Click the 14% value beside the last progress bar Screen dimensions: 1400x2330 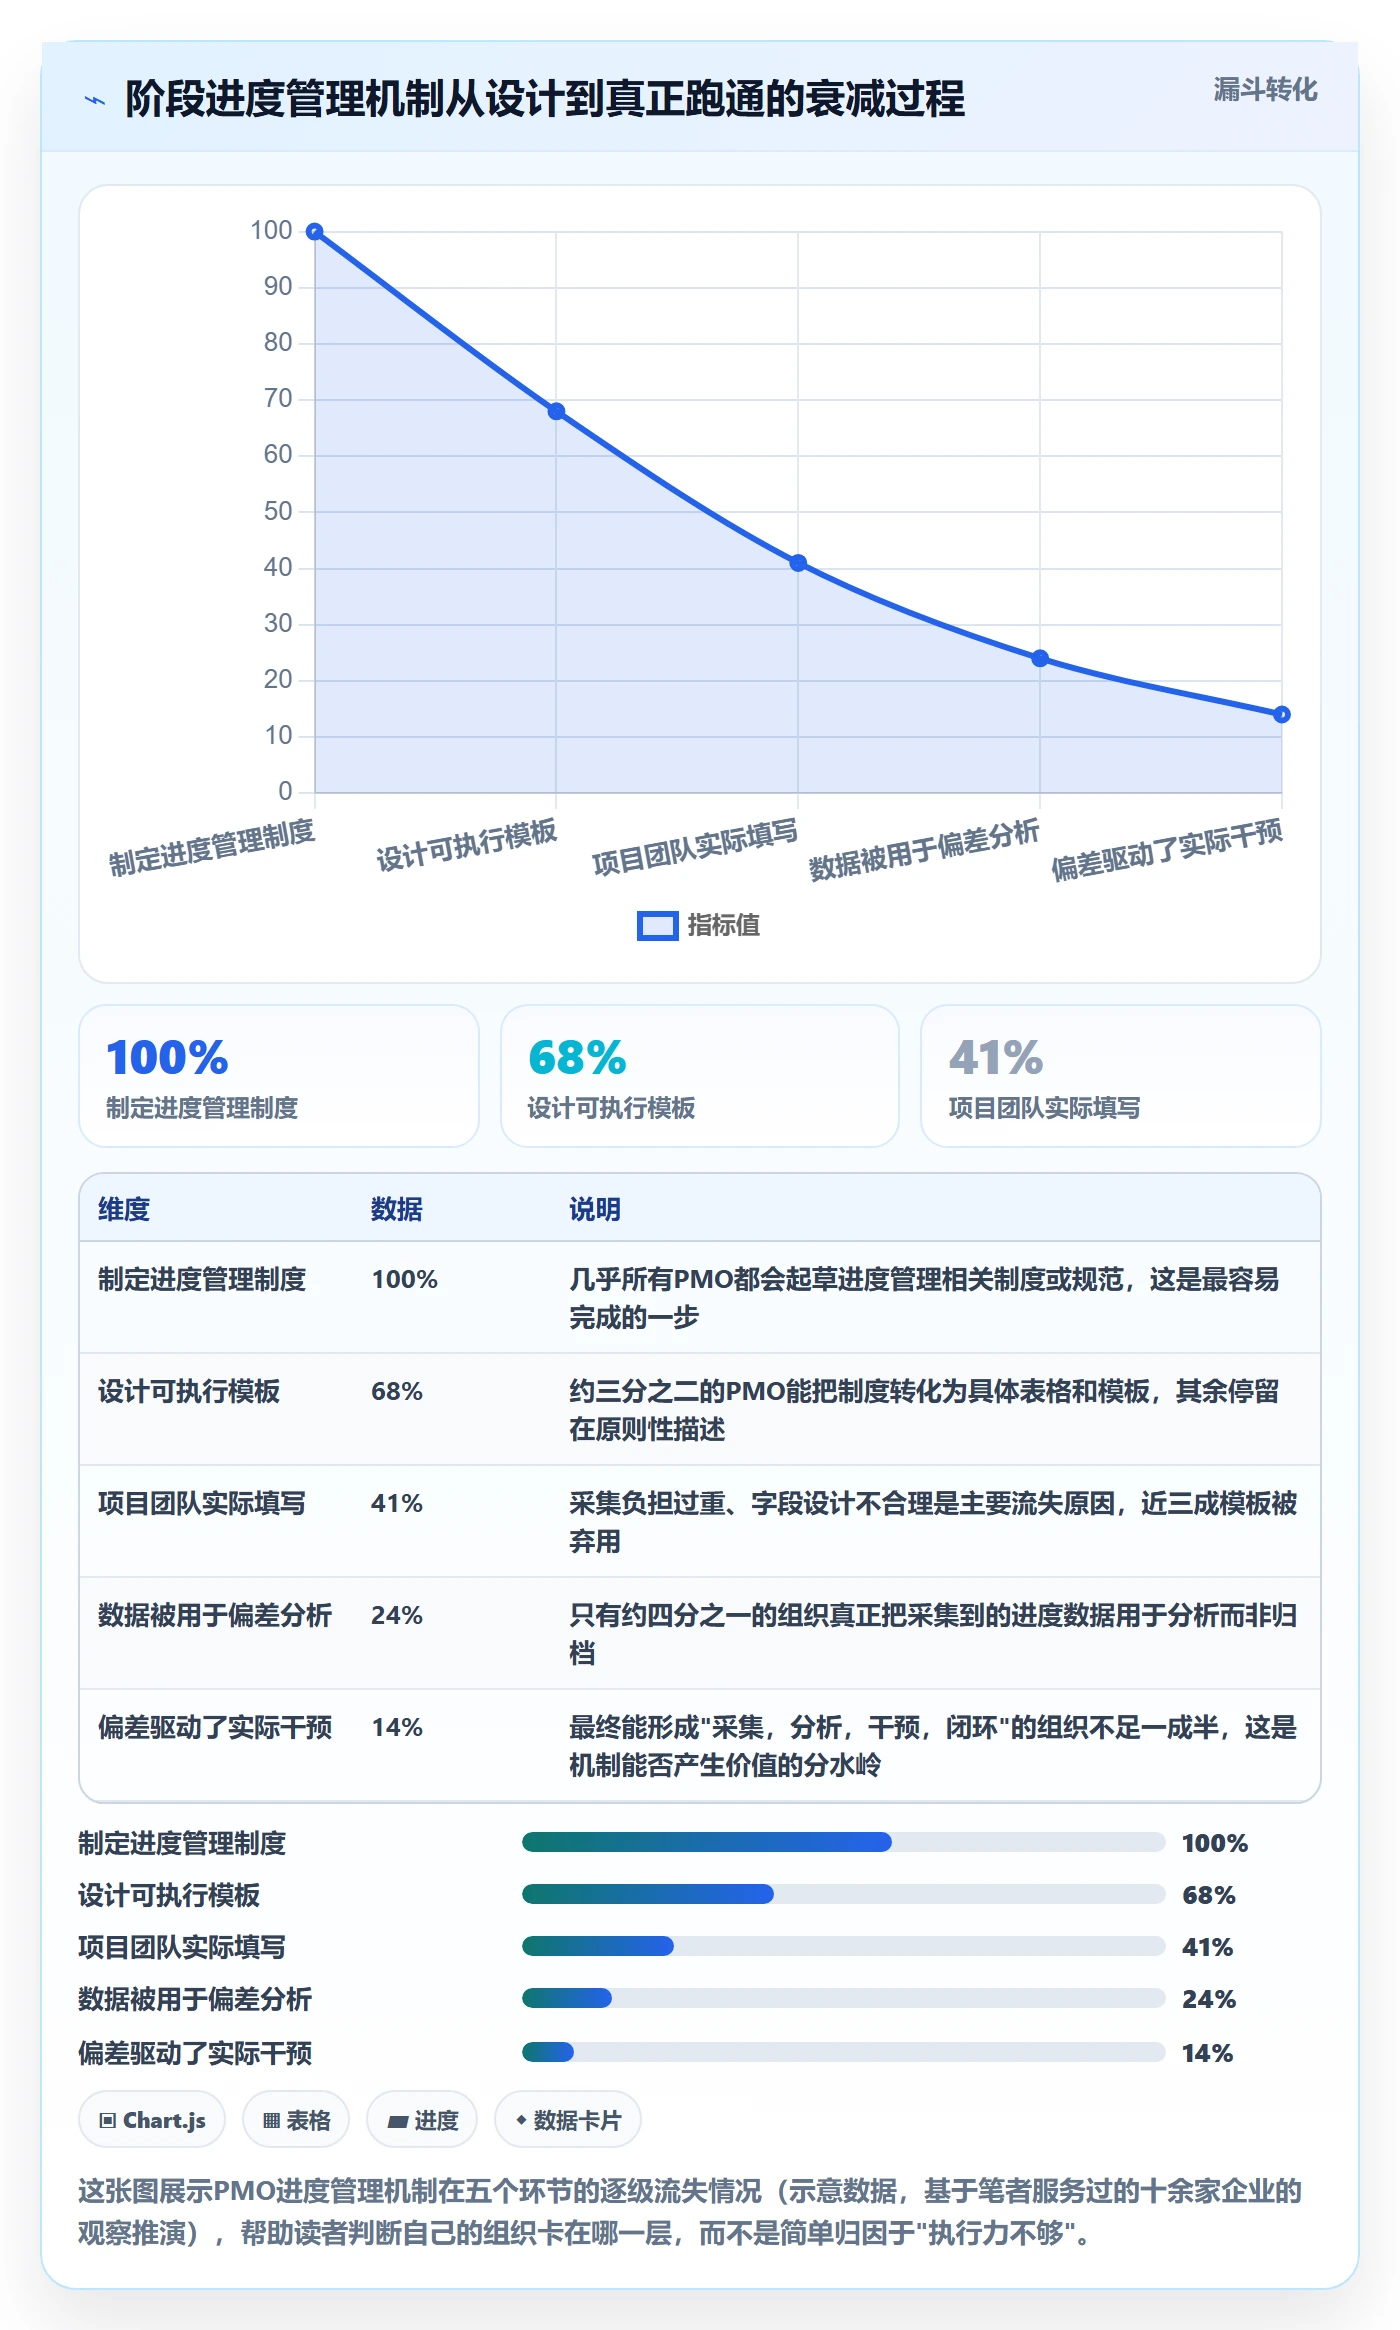(x=1207, y=2053)
